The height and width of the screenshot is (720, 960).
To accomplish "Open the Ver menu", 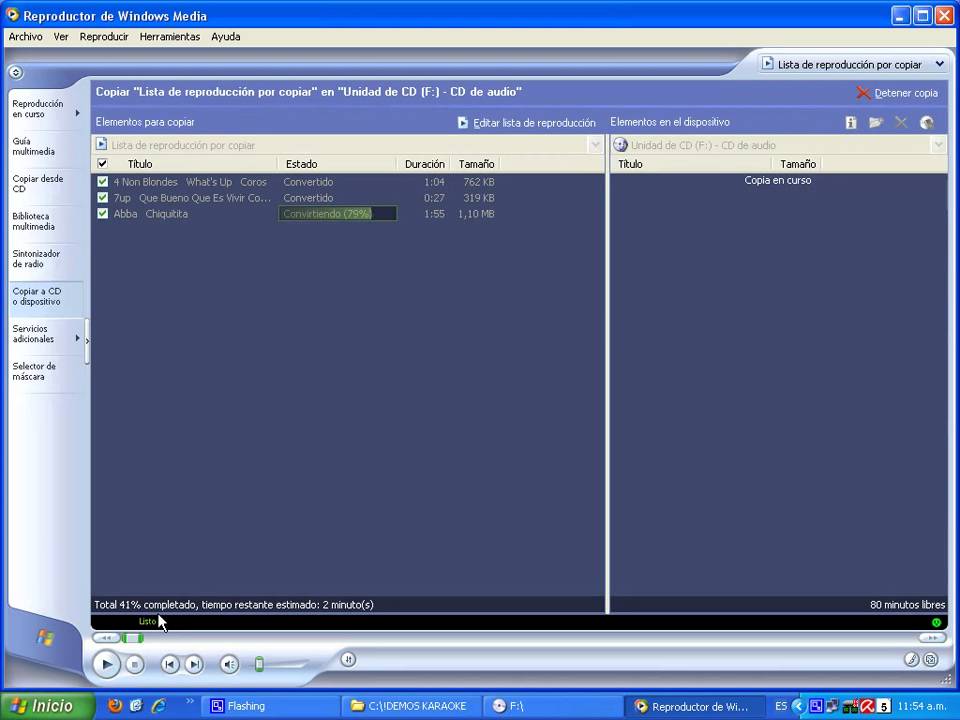I will [61, 37].
